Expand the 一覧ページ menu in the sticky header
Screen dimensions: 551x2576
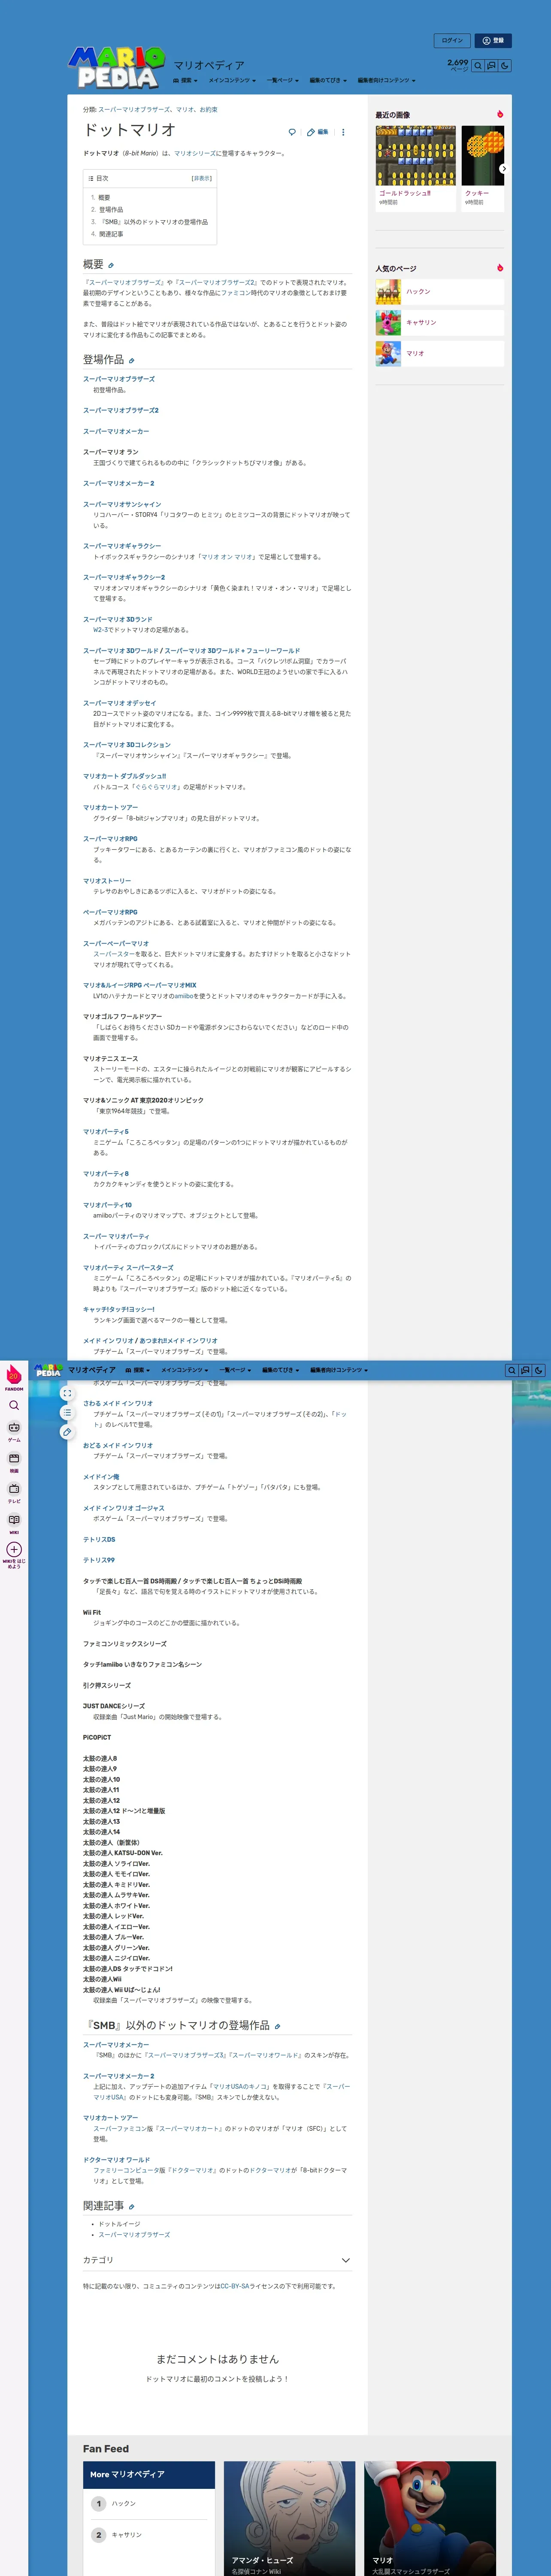pos(235,1370)
